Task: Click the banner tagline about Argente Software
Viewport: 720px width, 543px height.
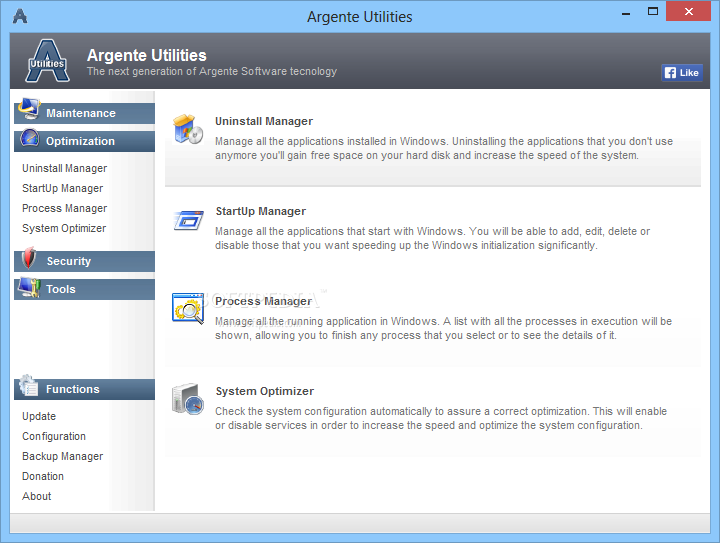Action: pos(212,71)
